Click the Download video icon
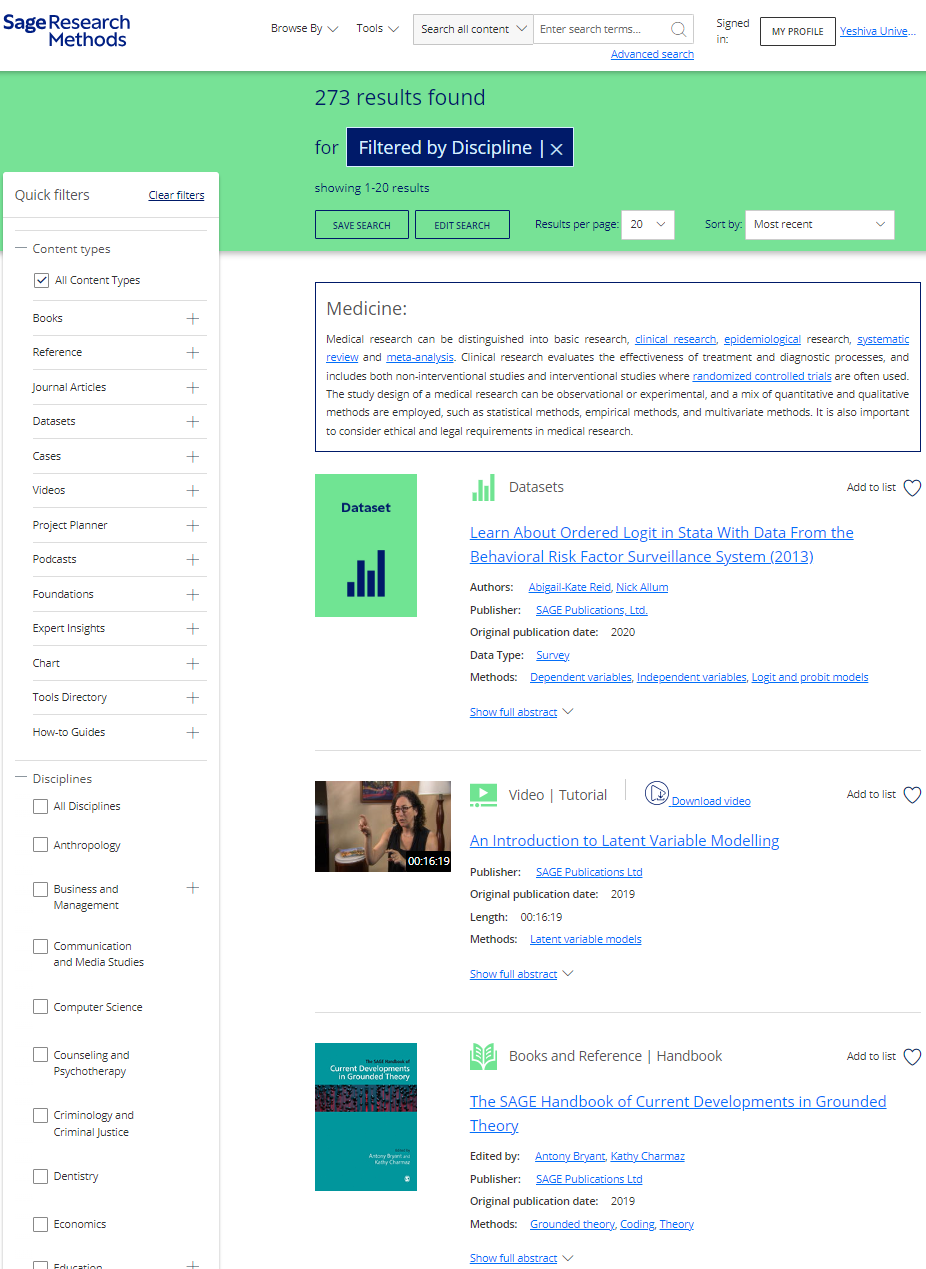 click(656, 793)
